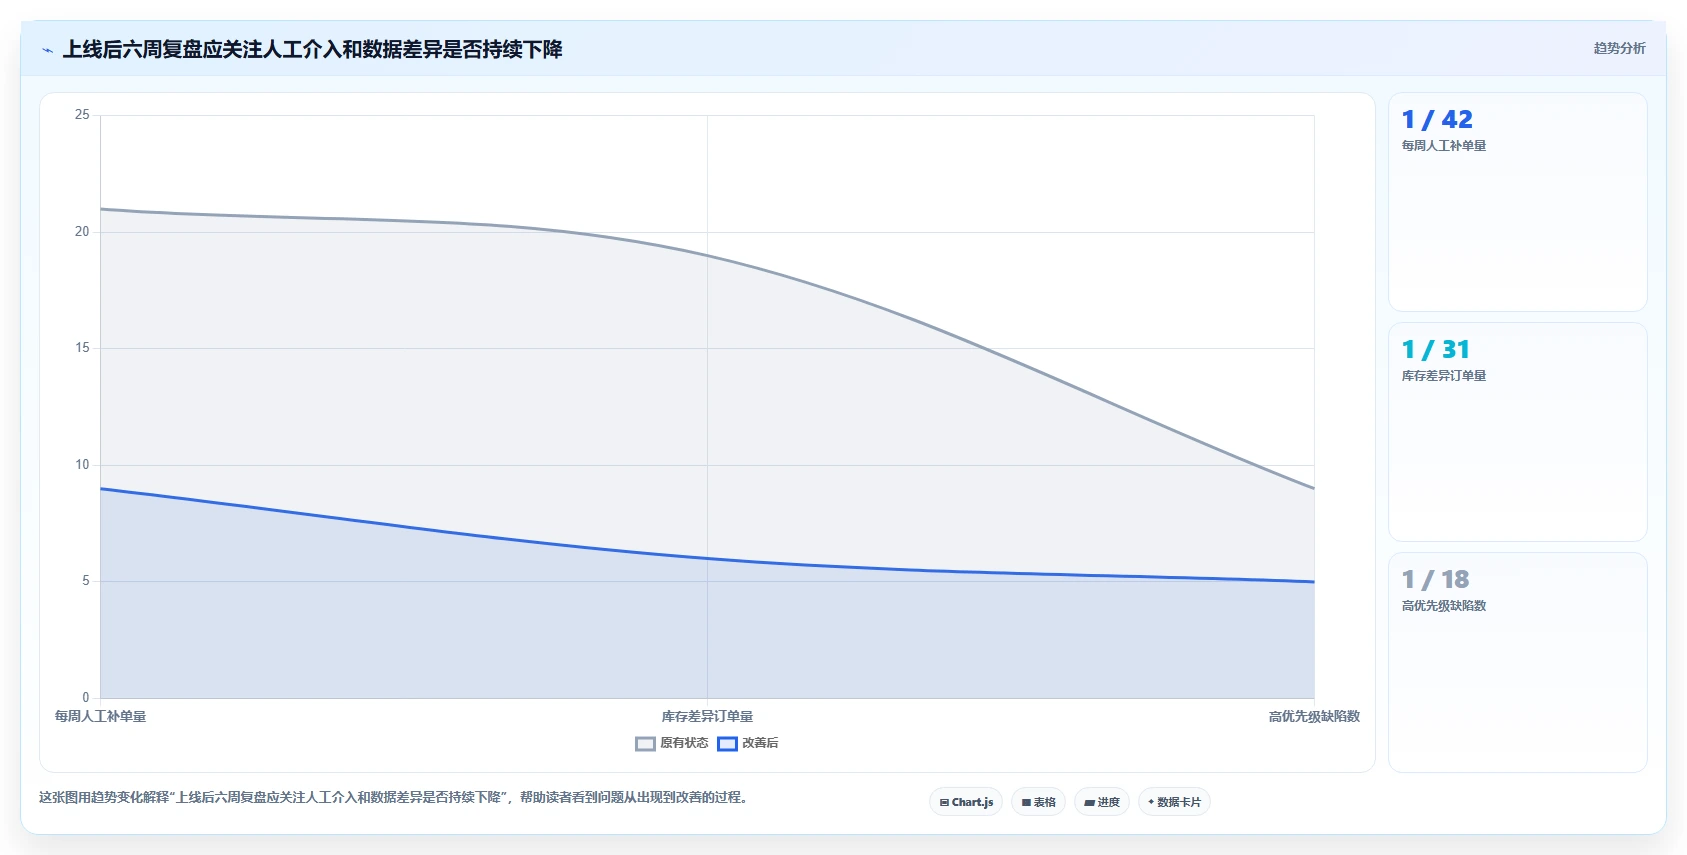Click the y-axis value 25
This screenshot has width=1687, height=855.
click(x=82, y=115)
